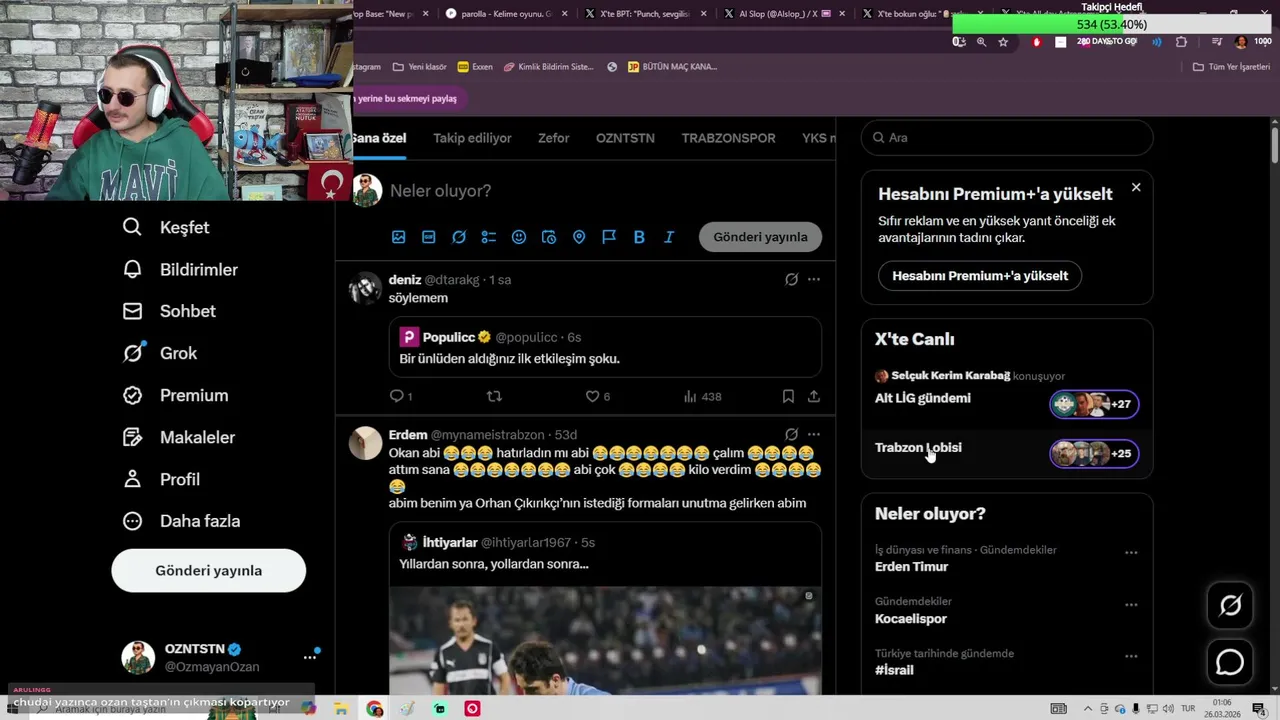Image resolution: width=1280 pixels, height=720 pixels.
Task: Open emoji picker in composer
Action: tap(519, 237)
